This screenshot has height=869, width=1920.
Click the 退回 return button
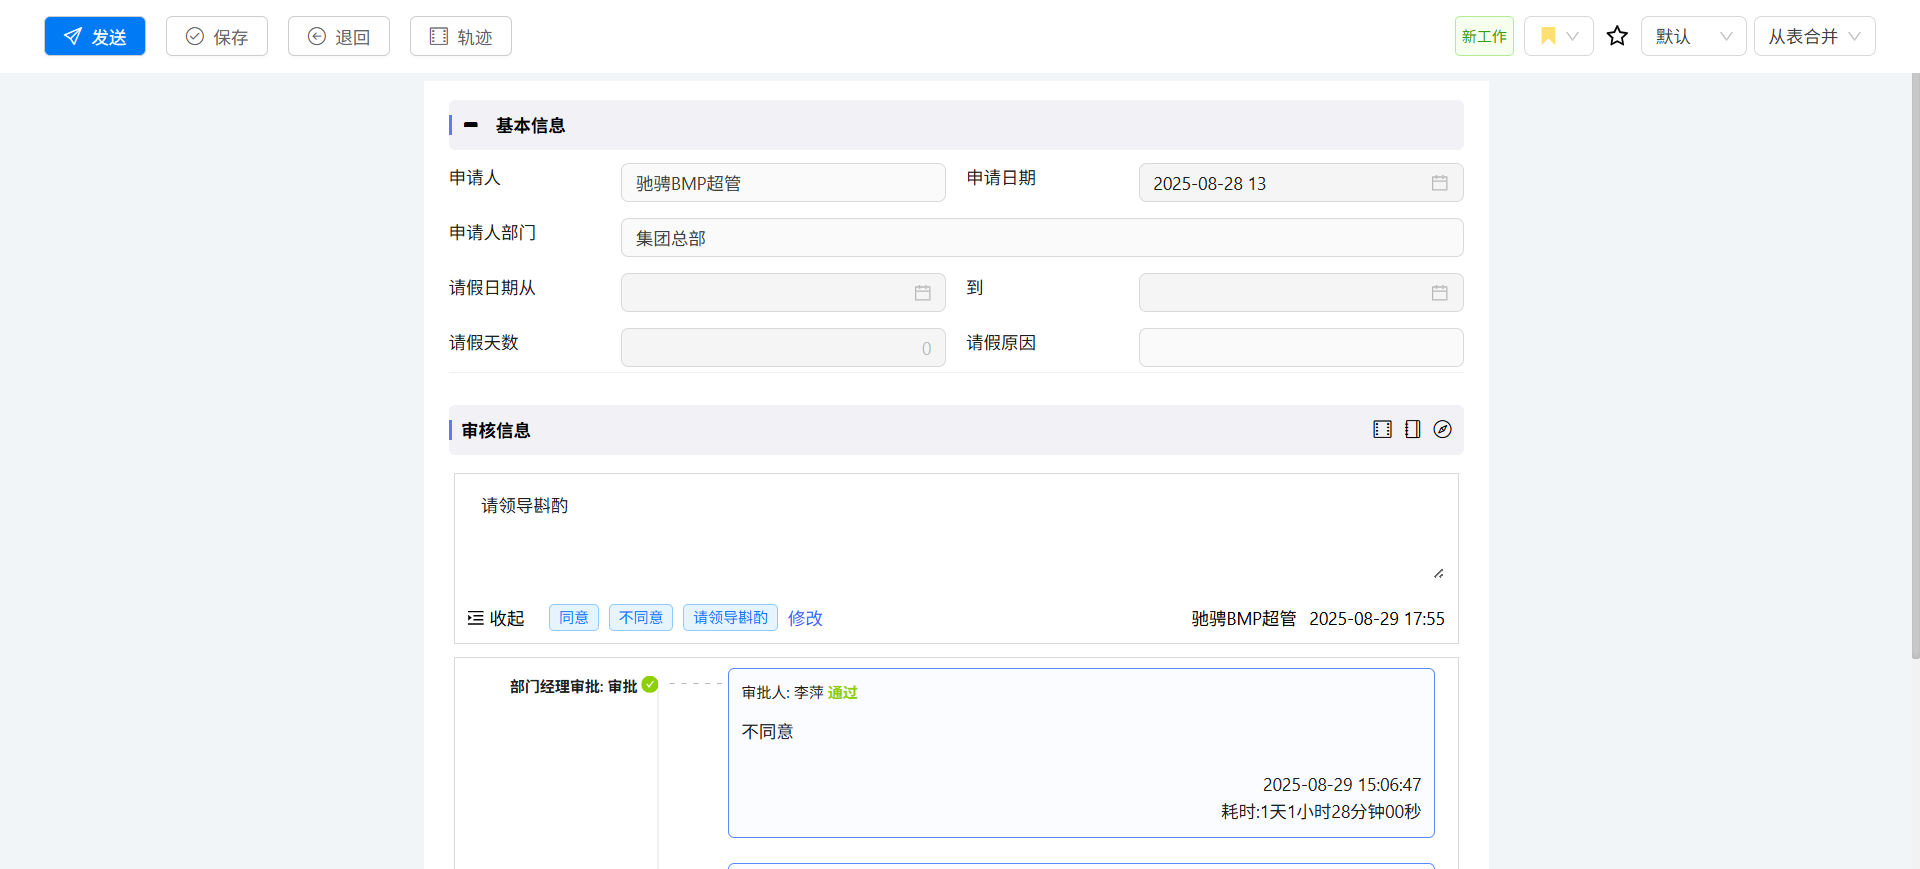click(339, 36)
